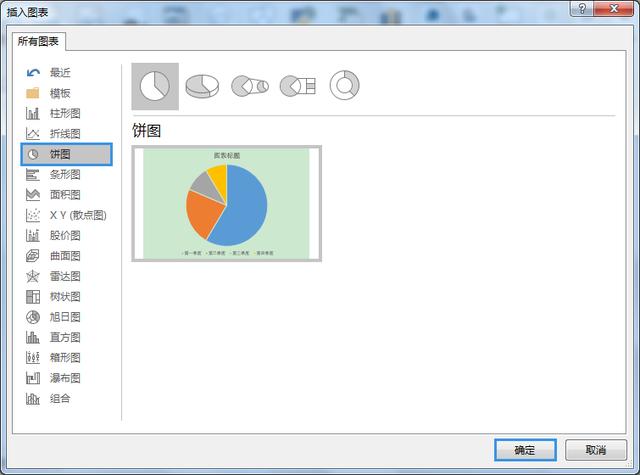
Task: Click the 股价图 stock chart icon
Action: click(33, 235)
